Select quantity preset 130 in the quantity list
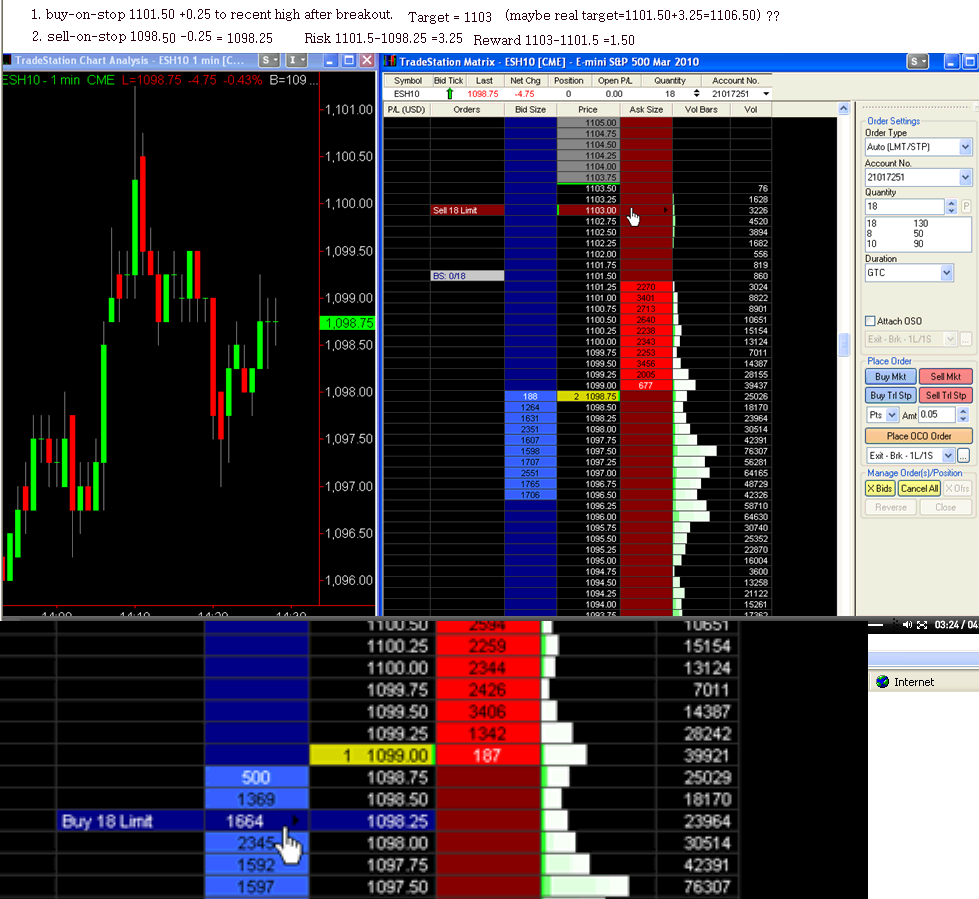This screenshot has width=979, height=899. 921,224
